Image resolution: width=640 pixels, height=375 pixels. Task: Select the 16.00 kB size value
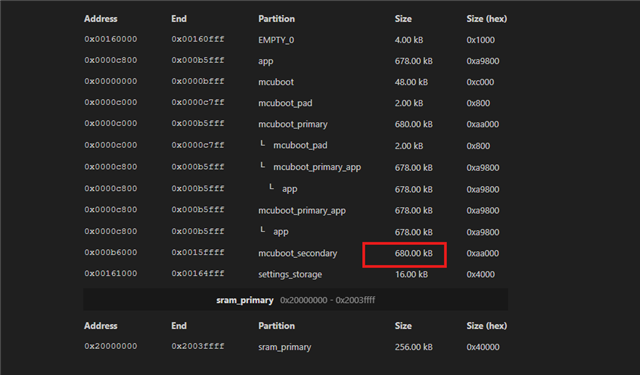click(411, 275)
